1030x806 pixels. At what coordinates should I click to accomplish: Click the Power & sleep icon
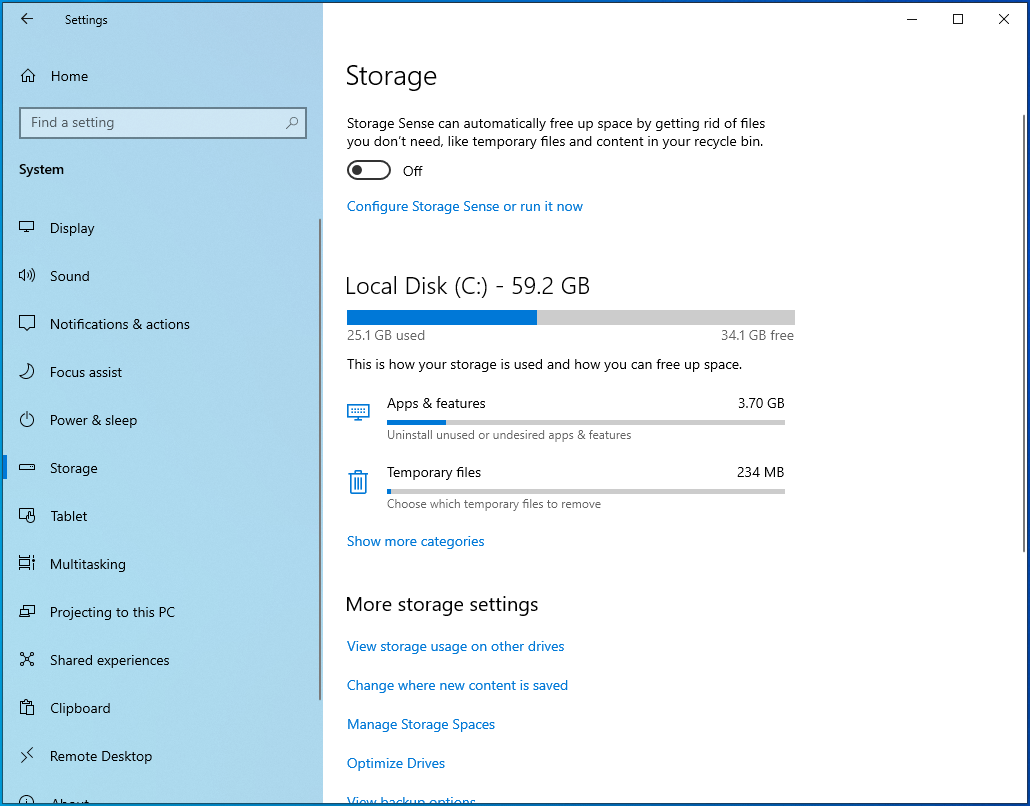point(28,420)
